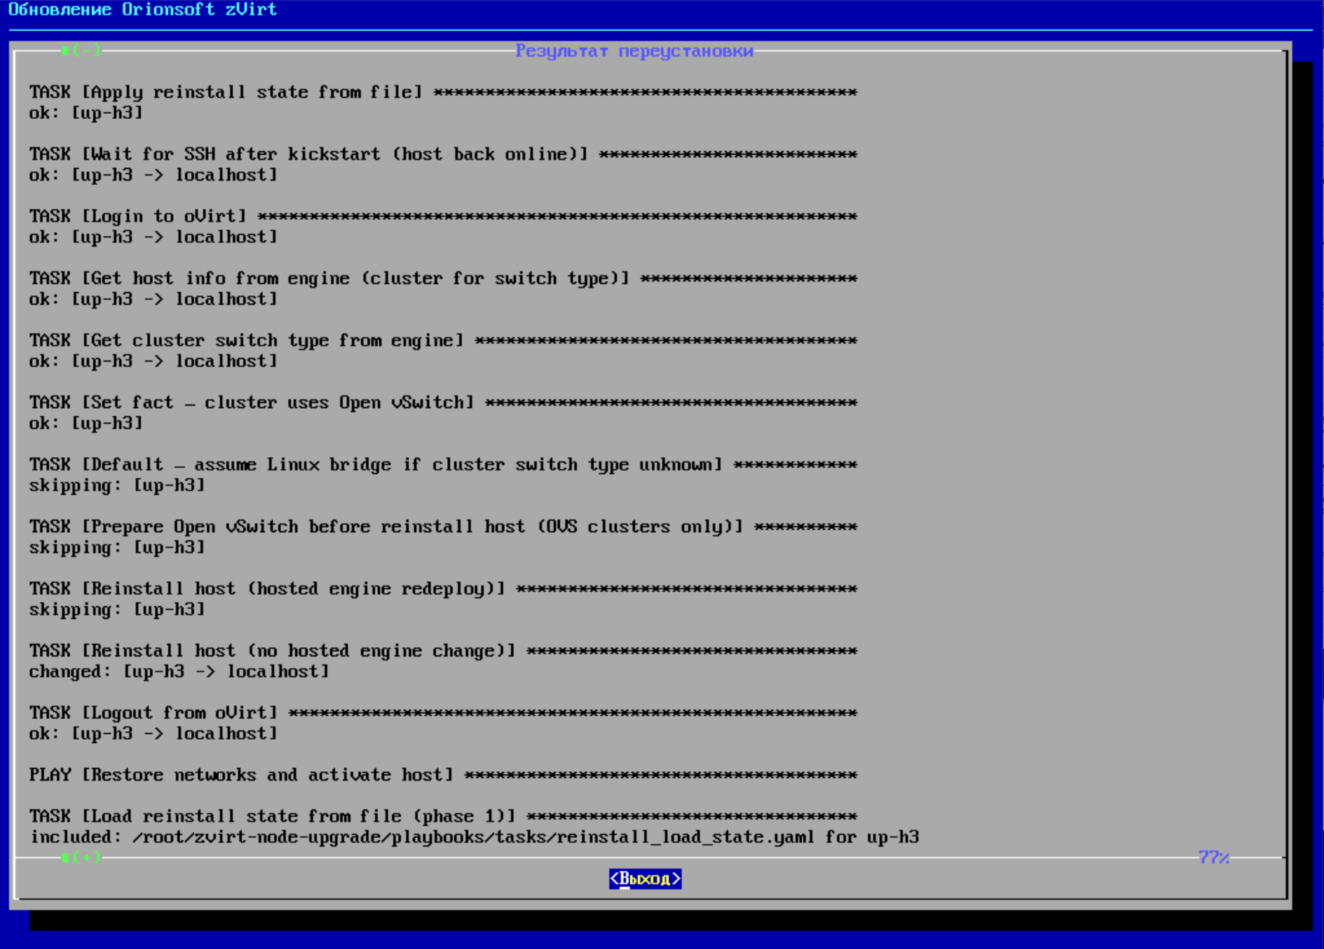Screen dimensions: 1324x949
Task: Select the line PLAY [Restore networks and activate host]
Action: (443, 774)
